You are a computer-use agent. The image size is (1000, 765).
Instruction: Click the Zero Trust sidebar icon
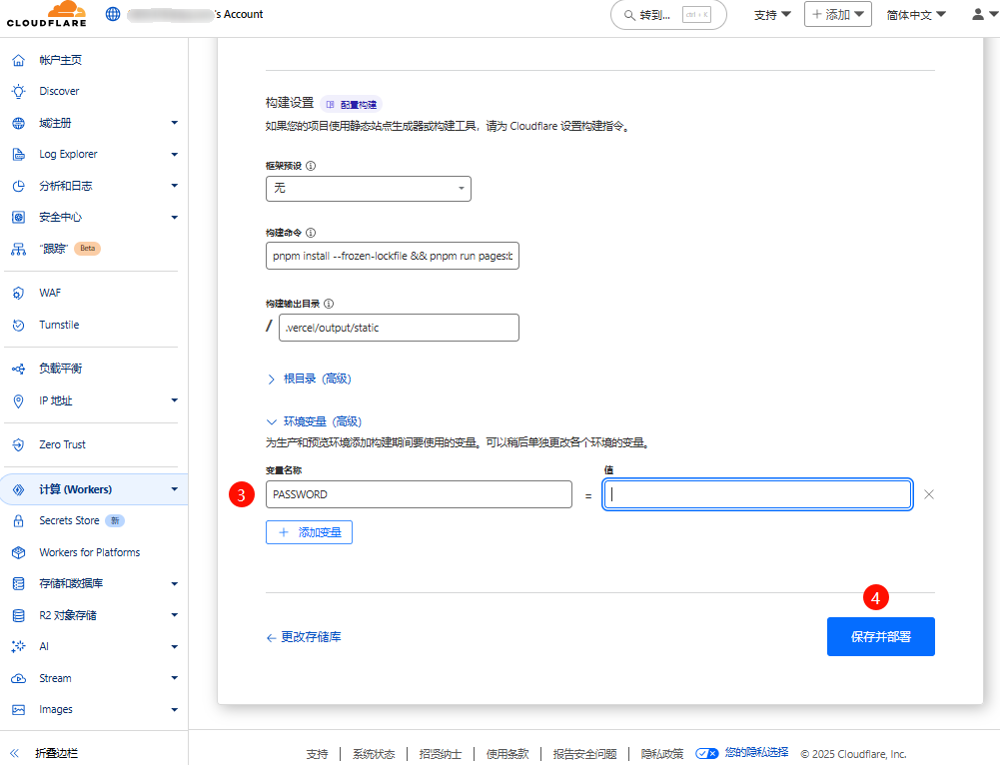click(x=18, y=444)
